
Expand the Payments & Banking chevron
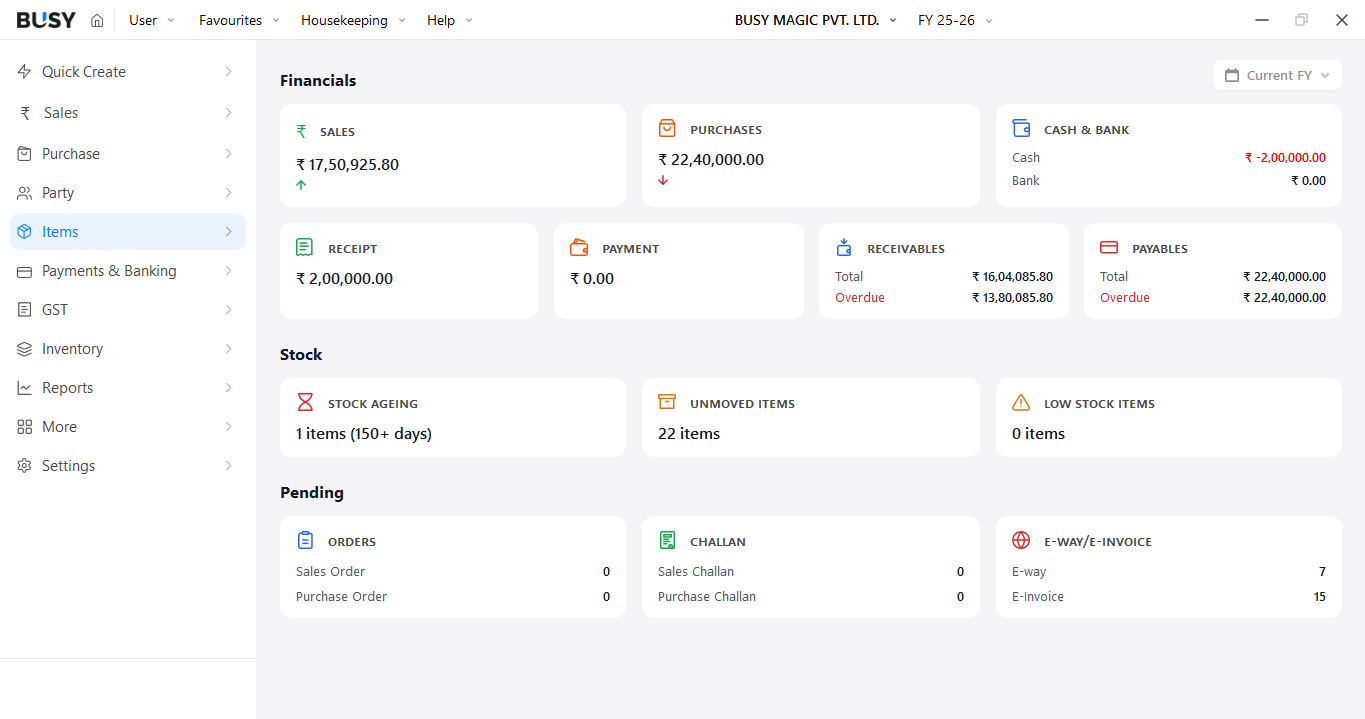(x=228, y=271)
